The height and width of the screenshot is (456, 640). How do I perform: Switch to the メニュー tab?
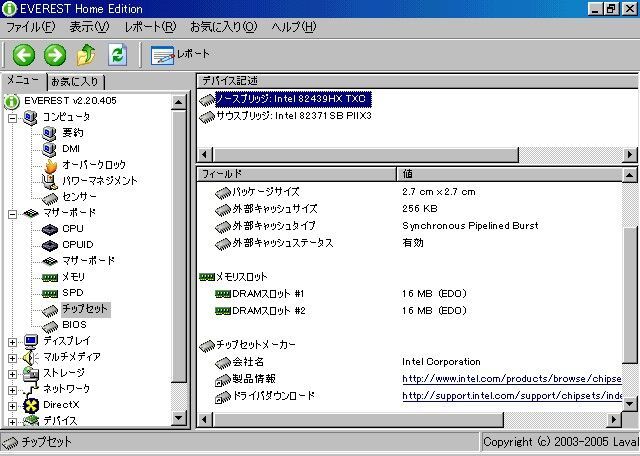point(23,80)
